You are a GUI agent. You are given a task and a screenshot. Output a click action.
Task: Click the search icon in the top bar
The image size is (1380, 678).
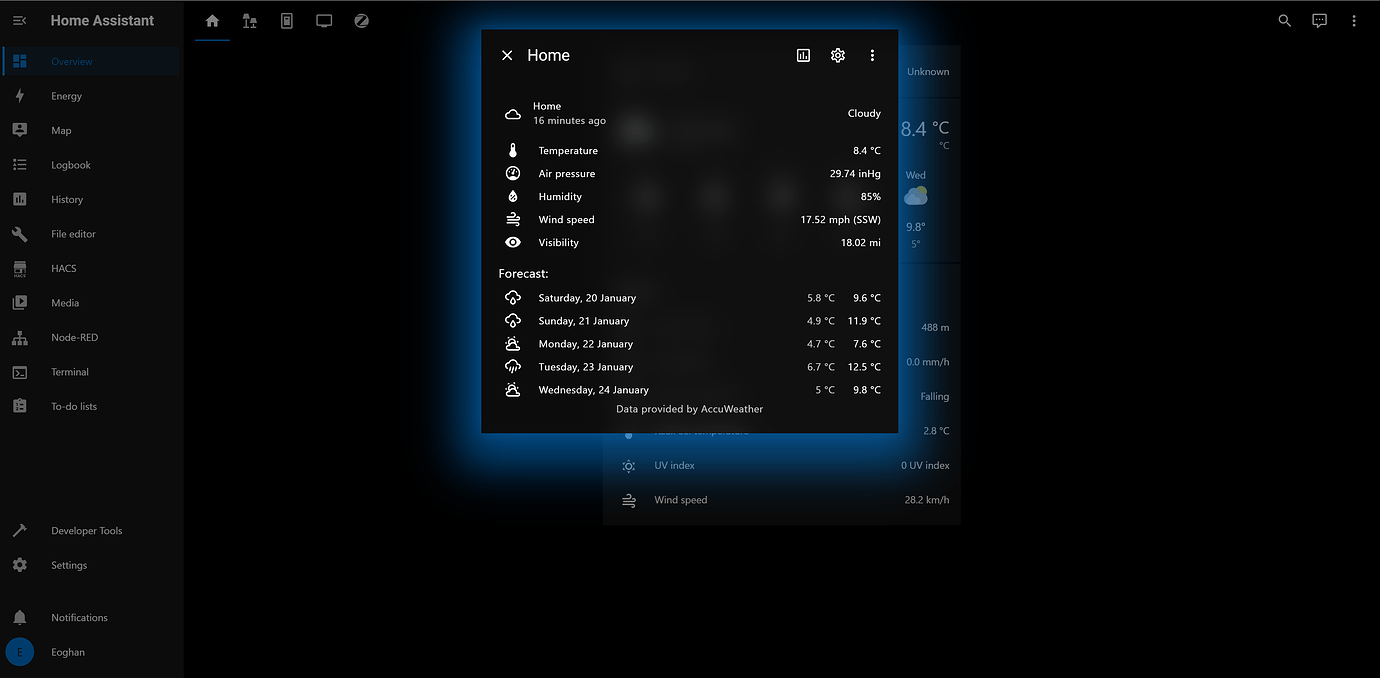pos(1284,20)
